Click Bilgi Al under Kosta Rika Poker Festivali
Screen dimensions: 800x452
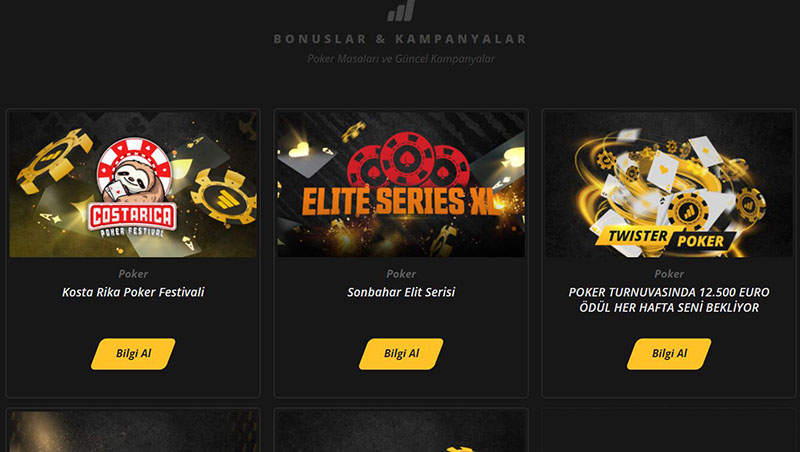pos(133,354)
